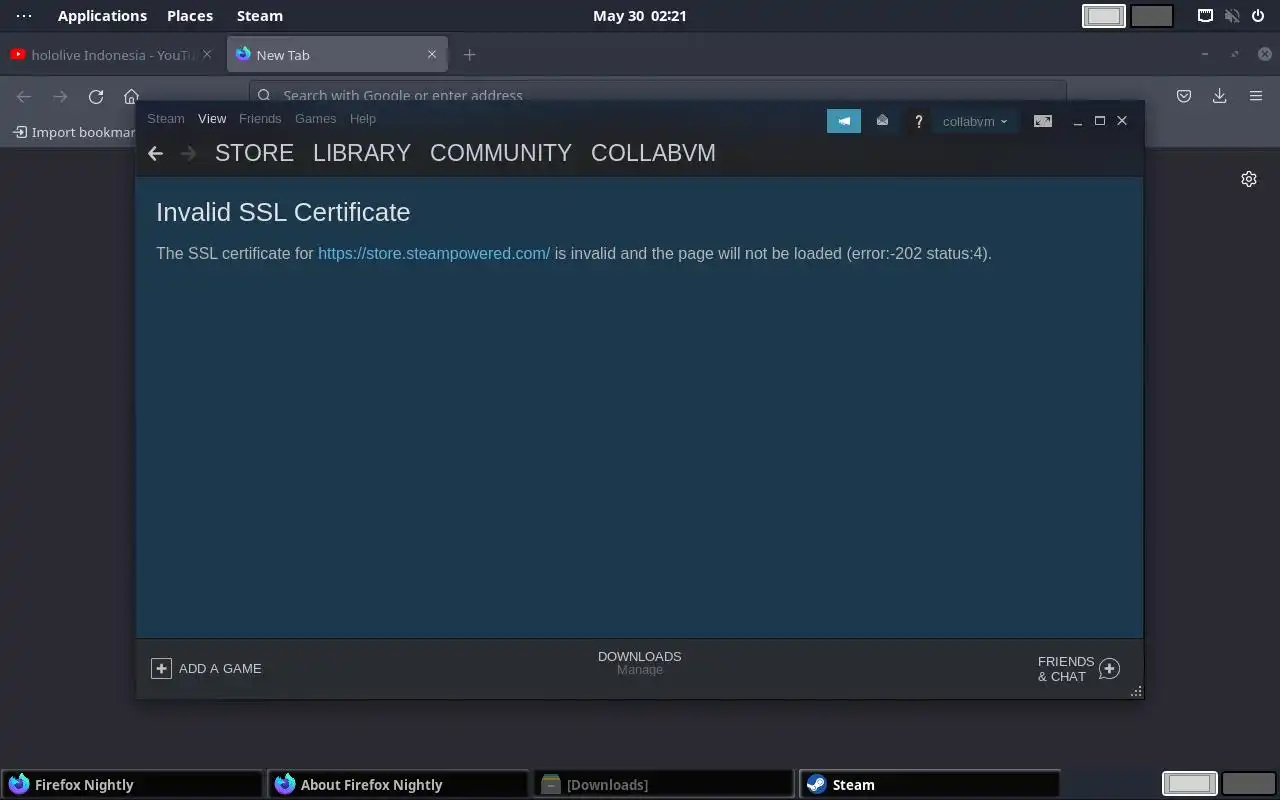Click Import bookmarks in Firefox toolbar
The image size is (1280, 800).
point(74,132)
